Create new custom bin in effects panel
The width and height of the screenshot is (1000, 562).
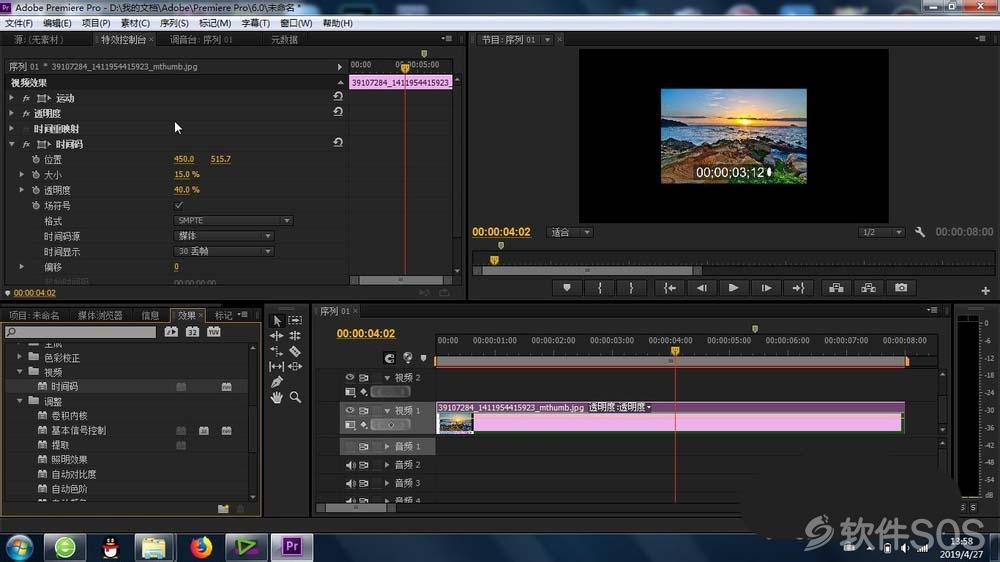tap(223, 508)
